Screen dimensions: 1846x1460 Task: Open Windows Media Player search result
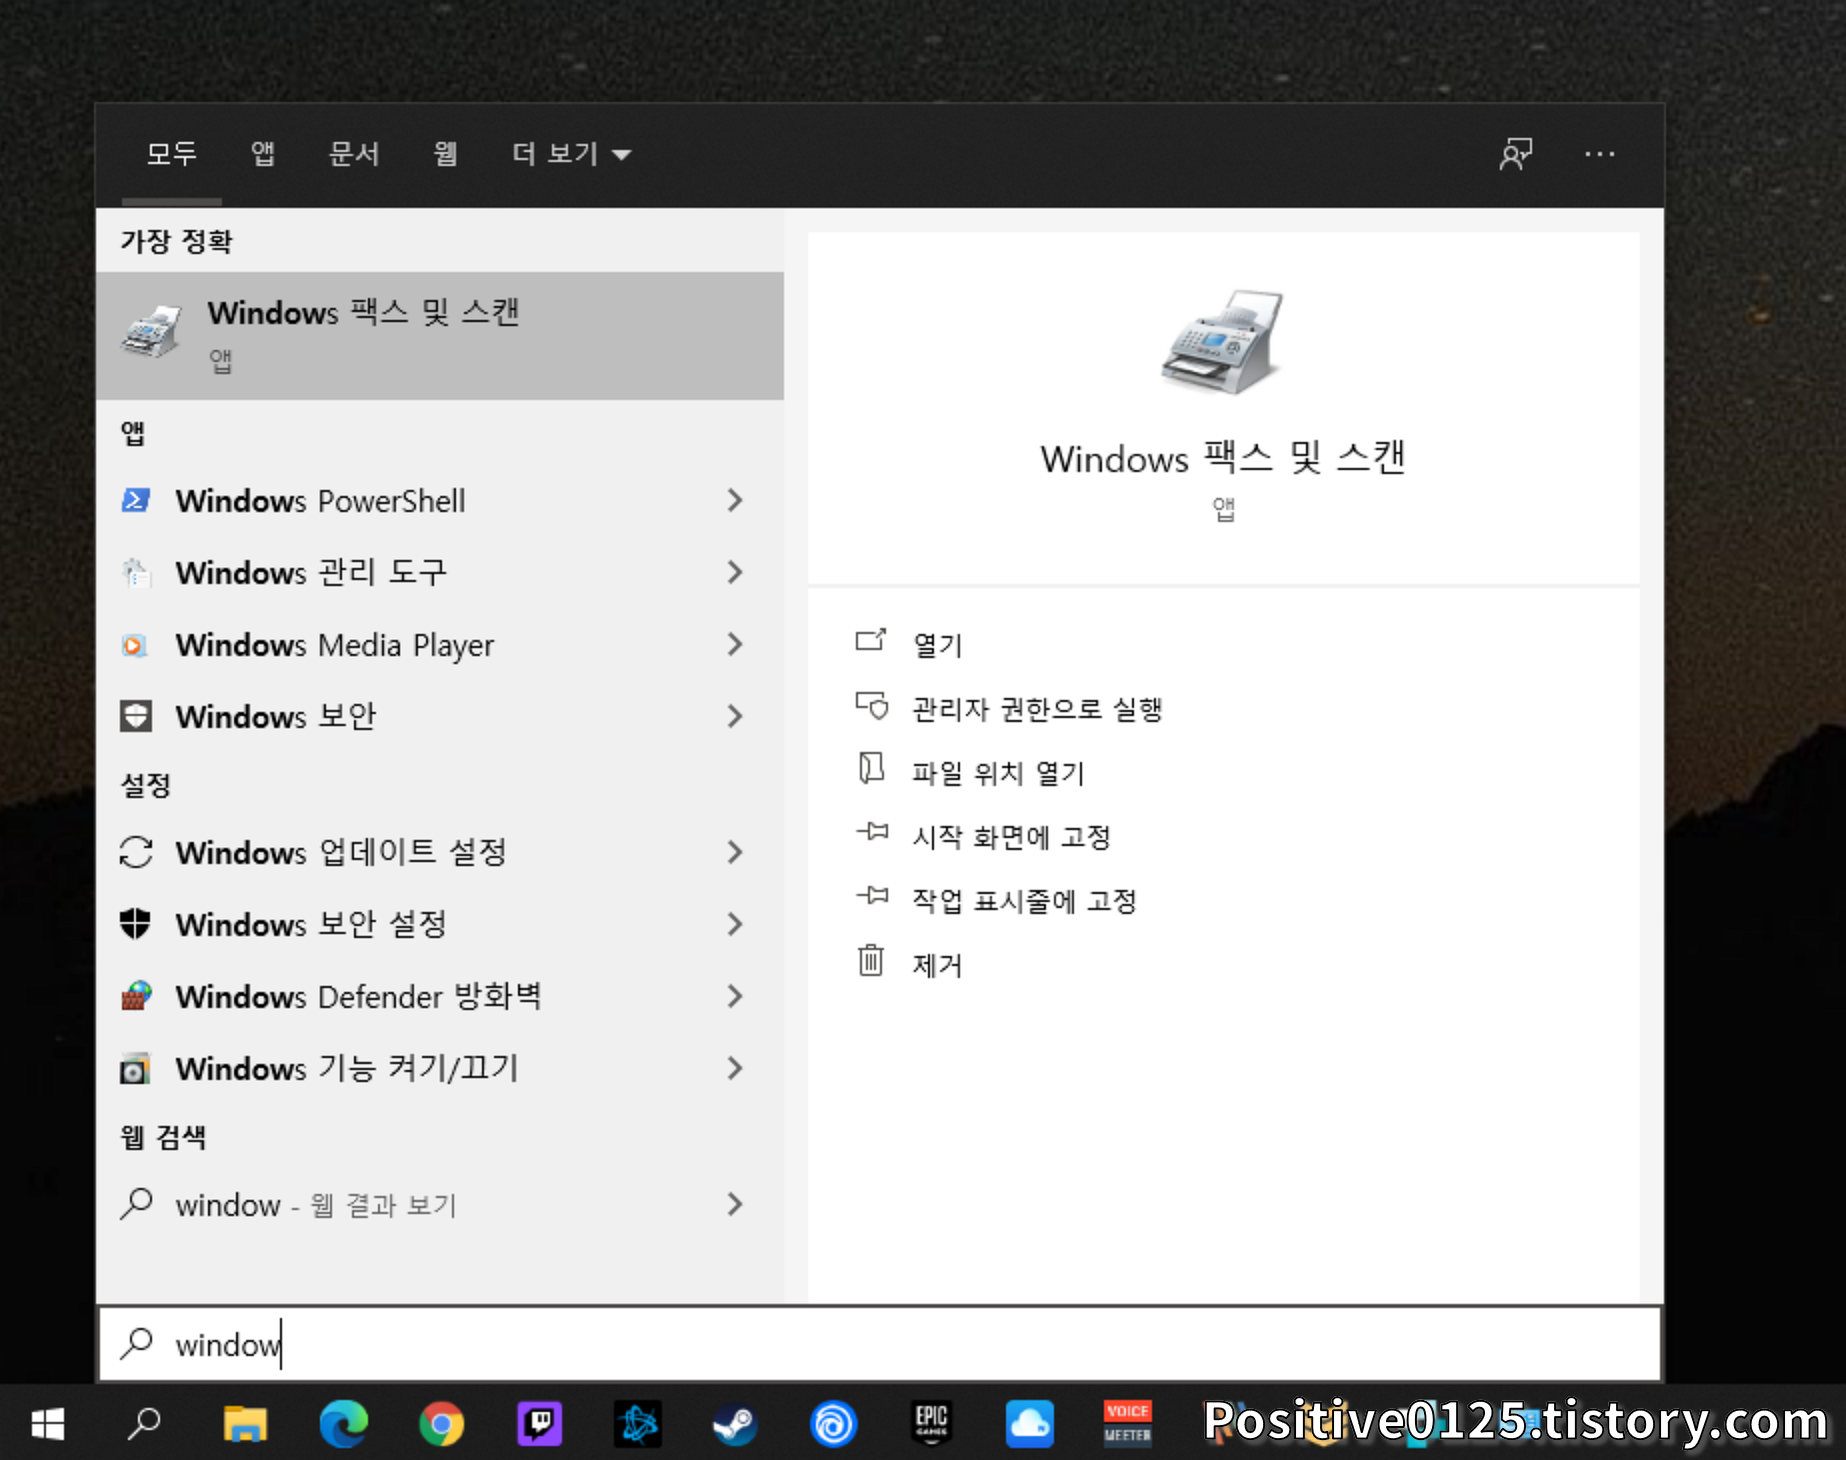click(x=440, y=644)
